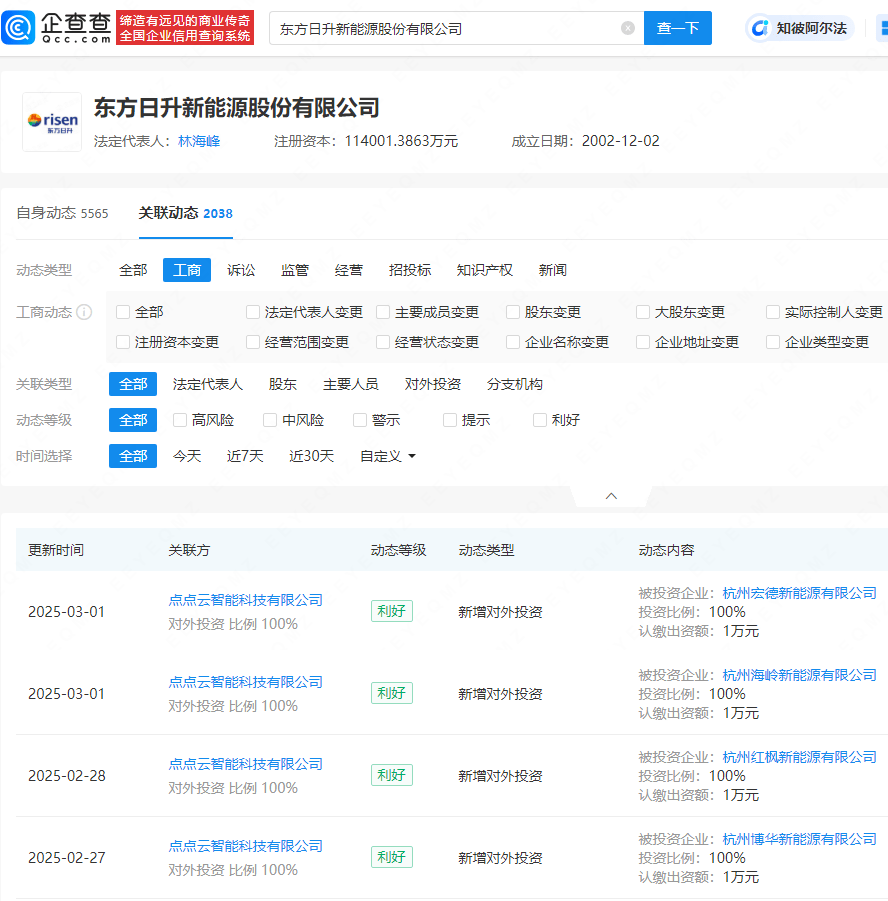
Task: Filter 关联类型 by 分支机构
Action: (x=514, y=384)
